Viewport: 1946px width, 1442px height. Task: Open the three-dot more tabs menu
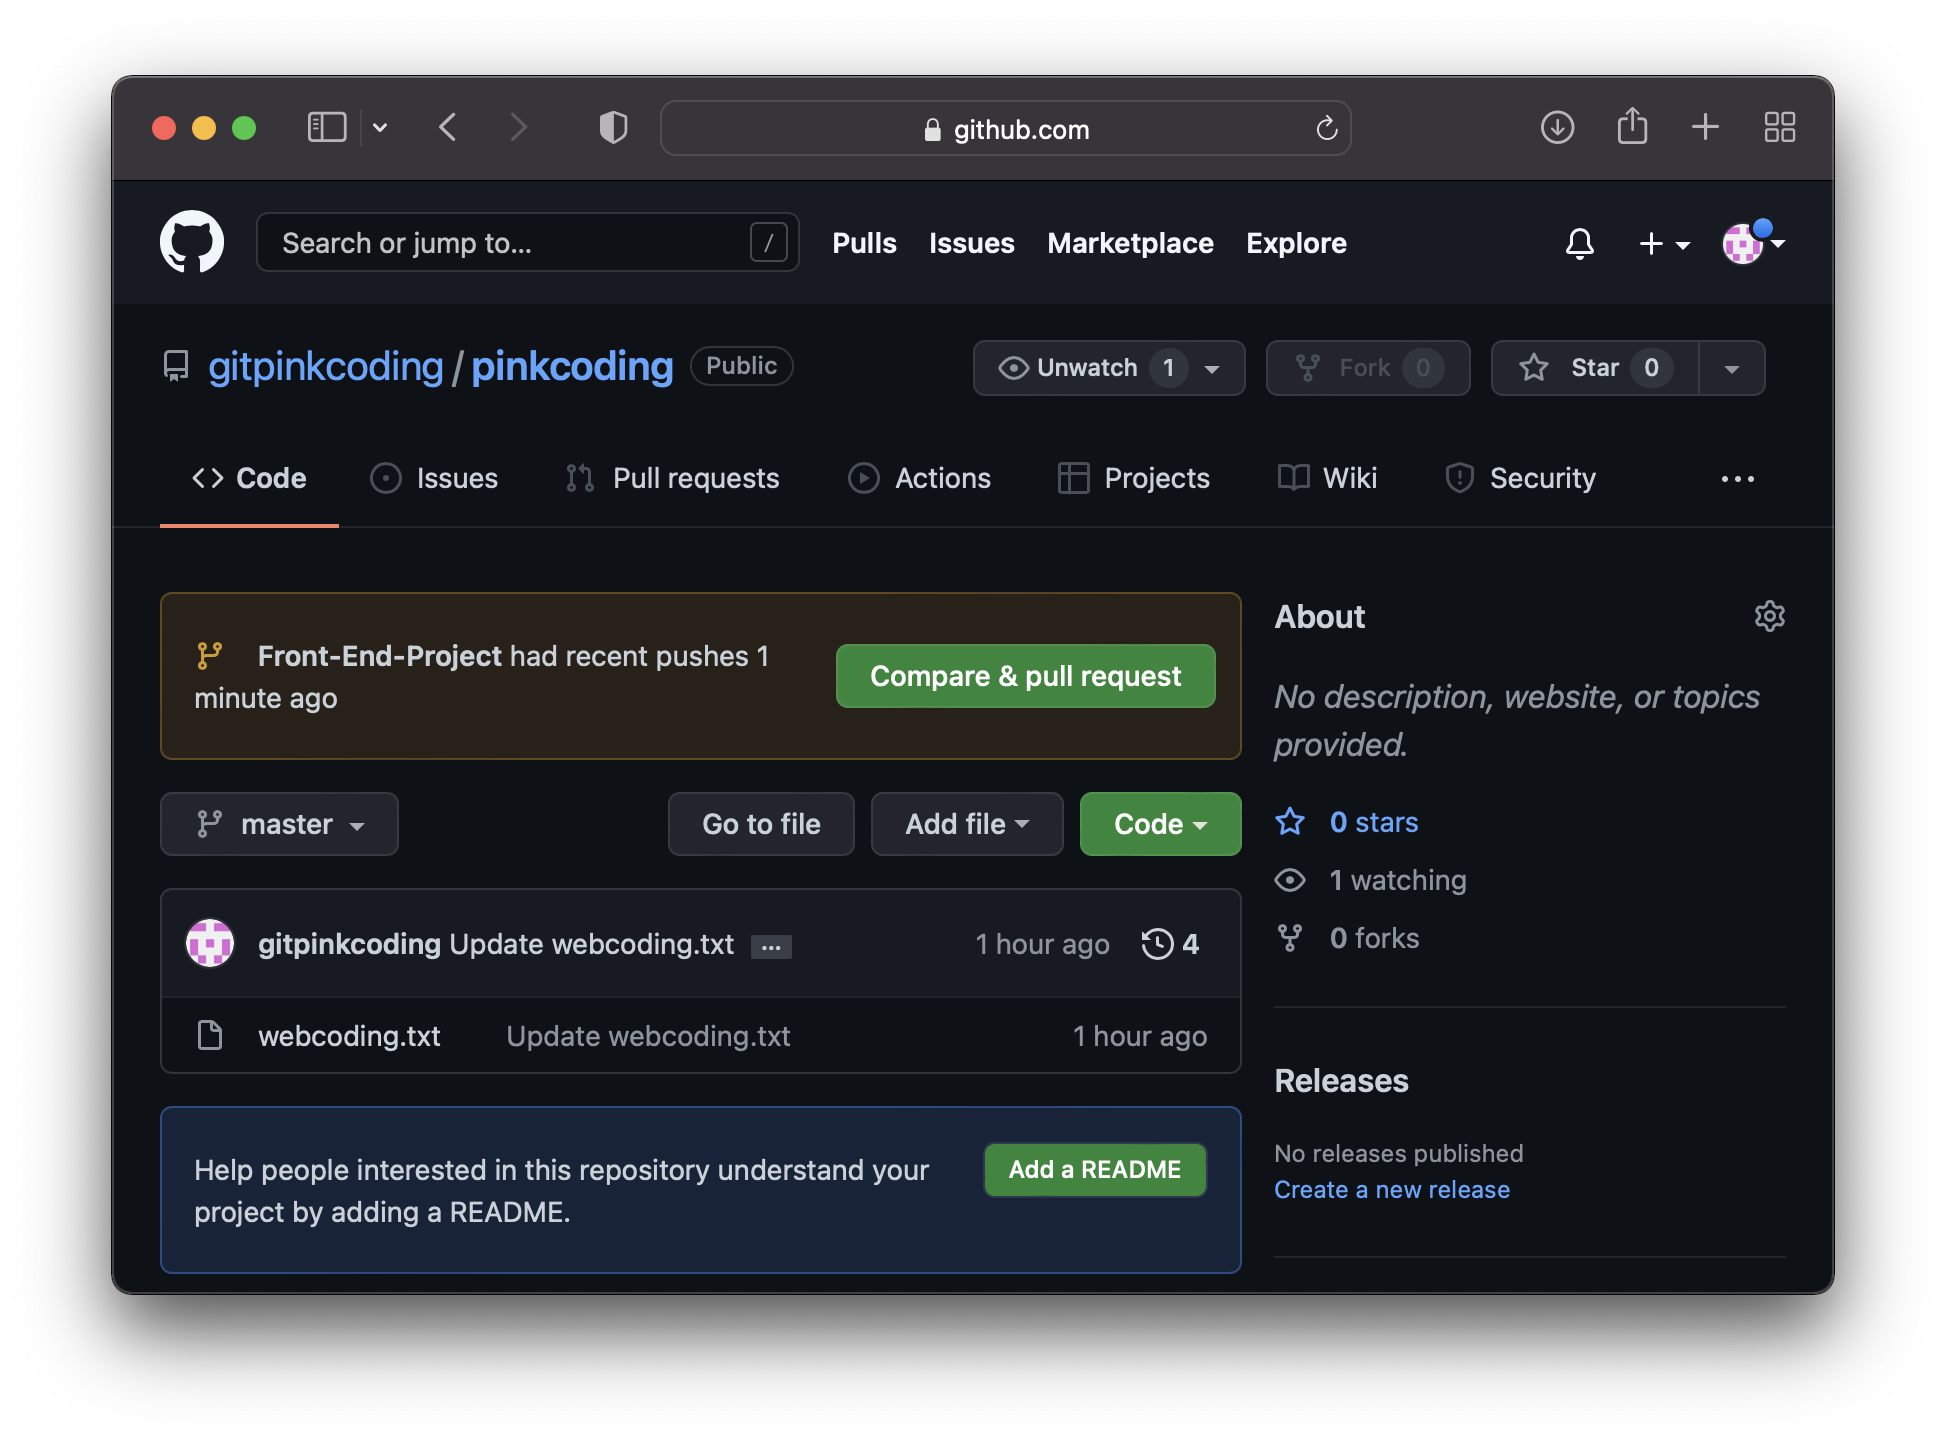(1737, 479)
